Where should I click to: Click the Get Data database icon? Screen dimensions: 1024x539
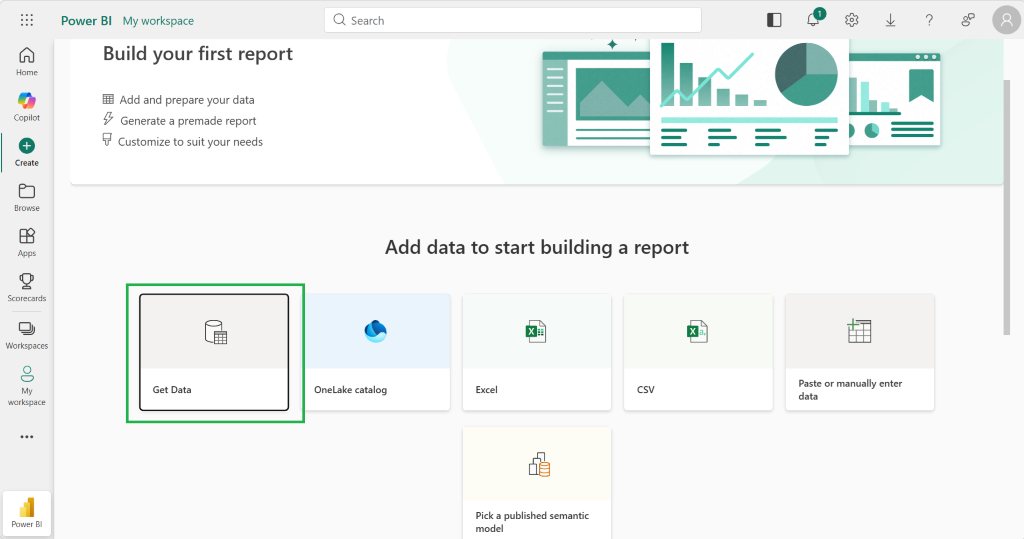click(216, 332)
